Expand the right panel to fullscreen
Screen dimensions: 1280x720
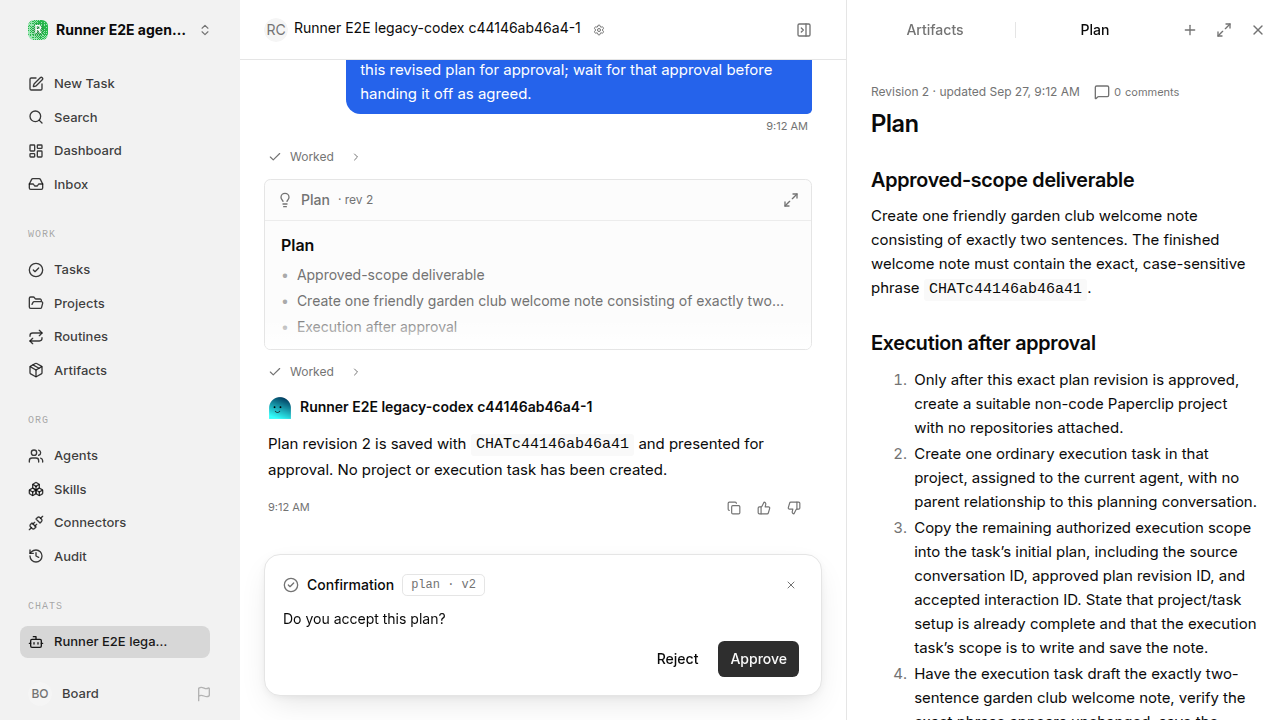coord(1224,30)
